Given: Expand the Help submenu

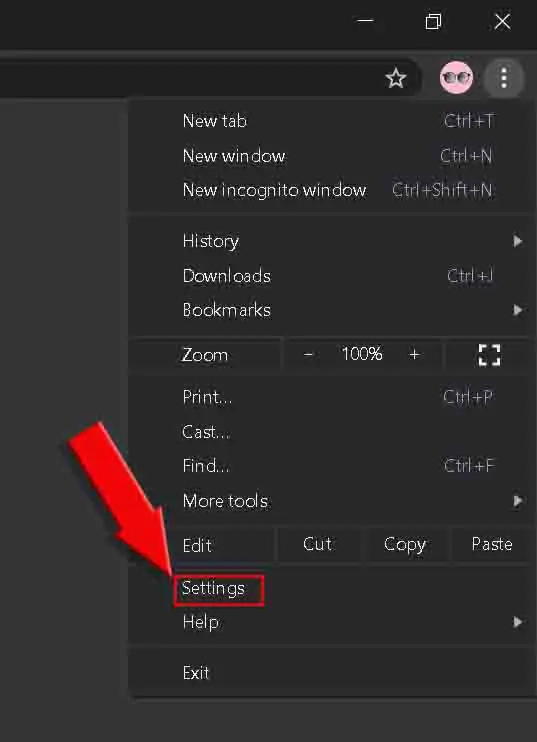Looking at the screenshot, I should click(x=331, y=622).
